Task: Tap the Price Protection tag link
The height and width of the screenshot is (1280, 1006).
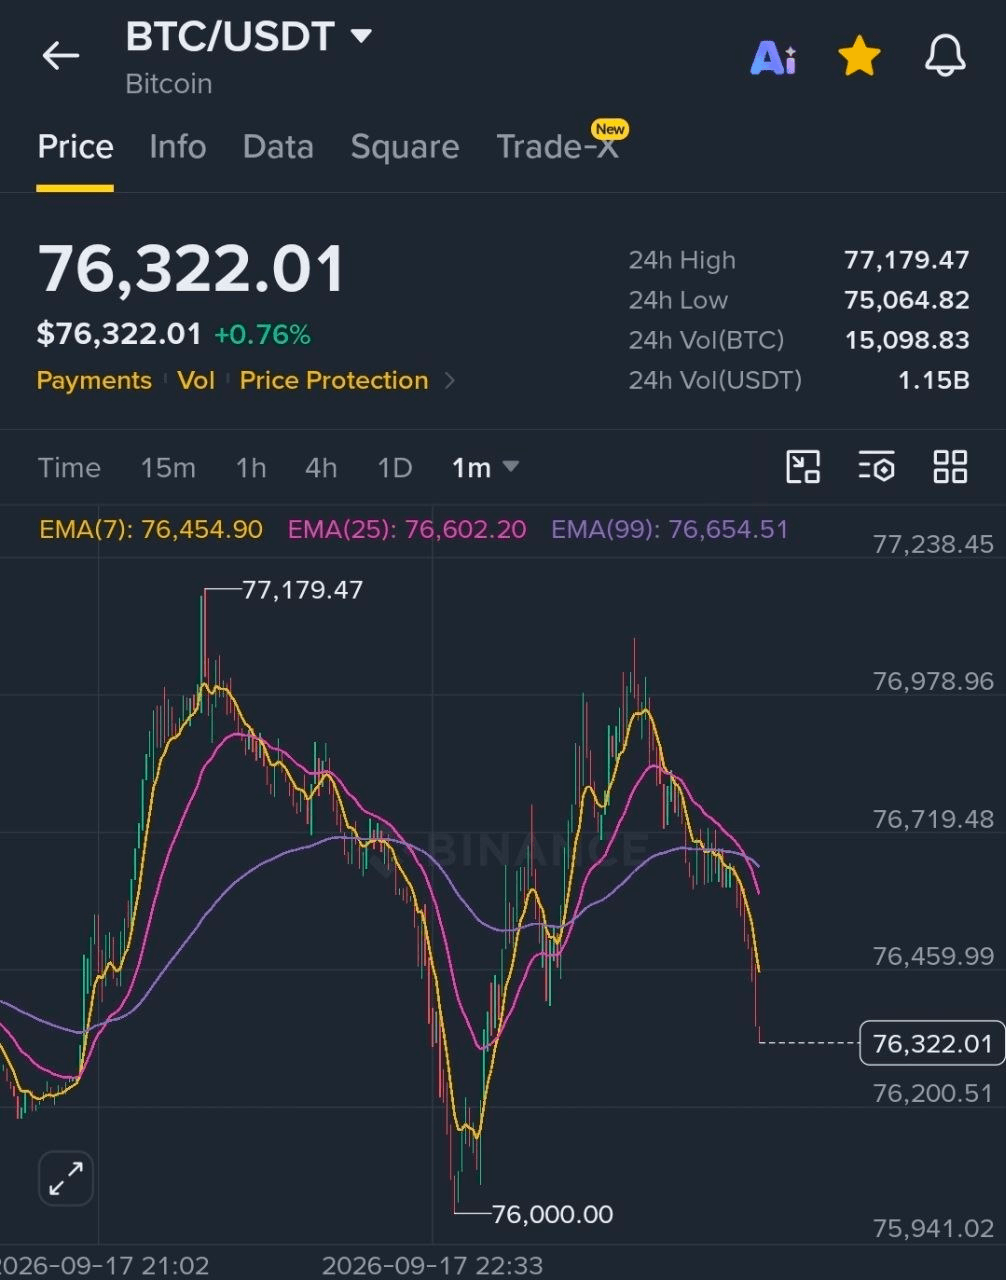Action: (334, 380)
